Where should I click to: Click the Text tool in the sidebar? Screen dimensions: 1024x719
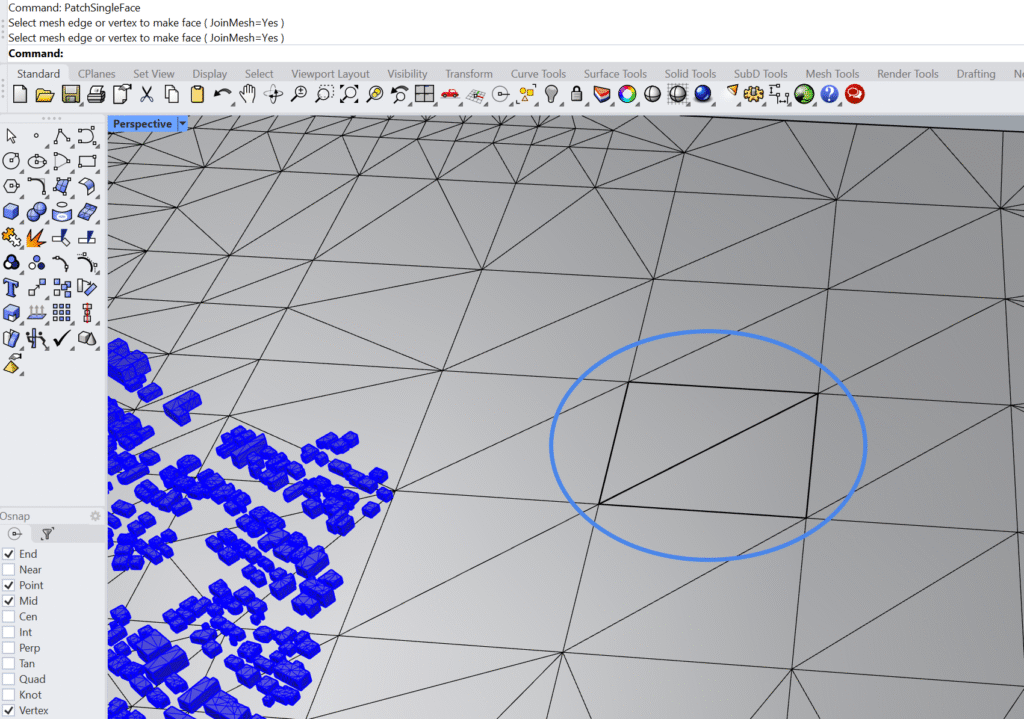click(x=11, y=285)
